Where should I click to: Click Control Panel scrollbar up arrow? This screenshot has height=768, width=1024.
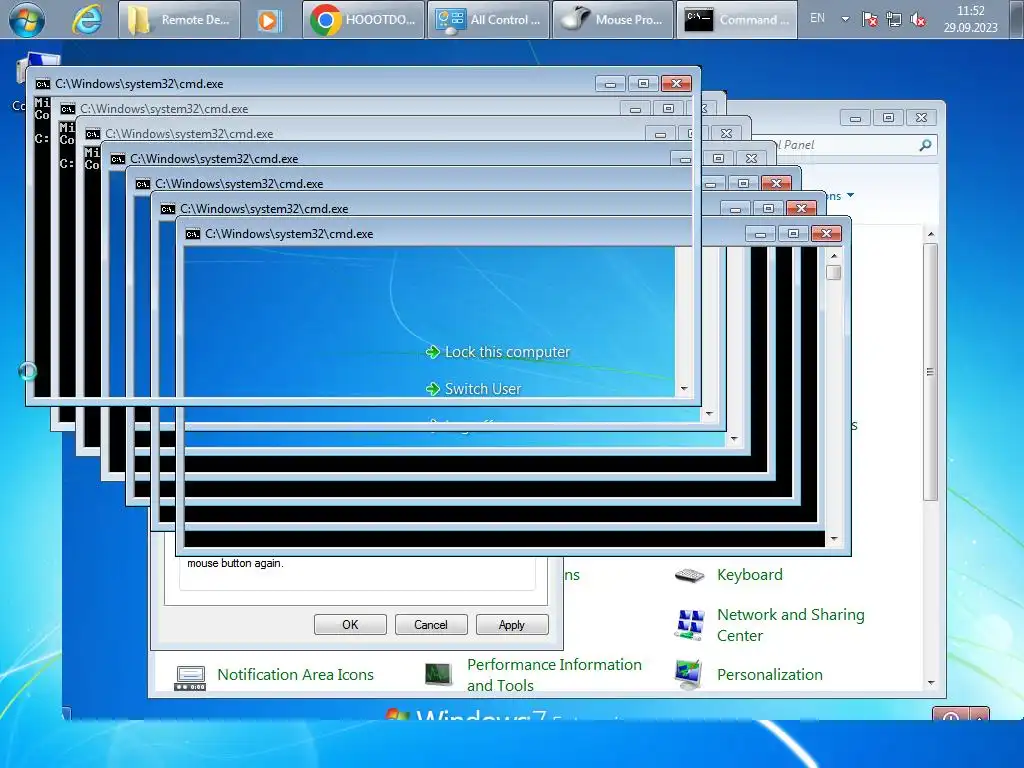tap(931, 234)
